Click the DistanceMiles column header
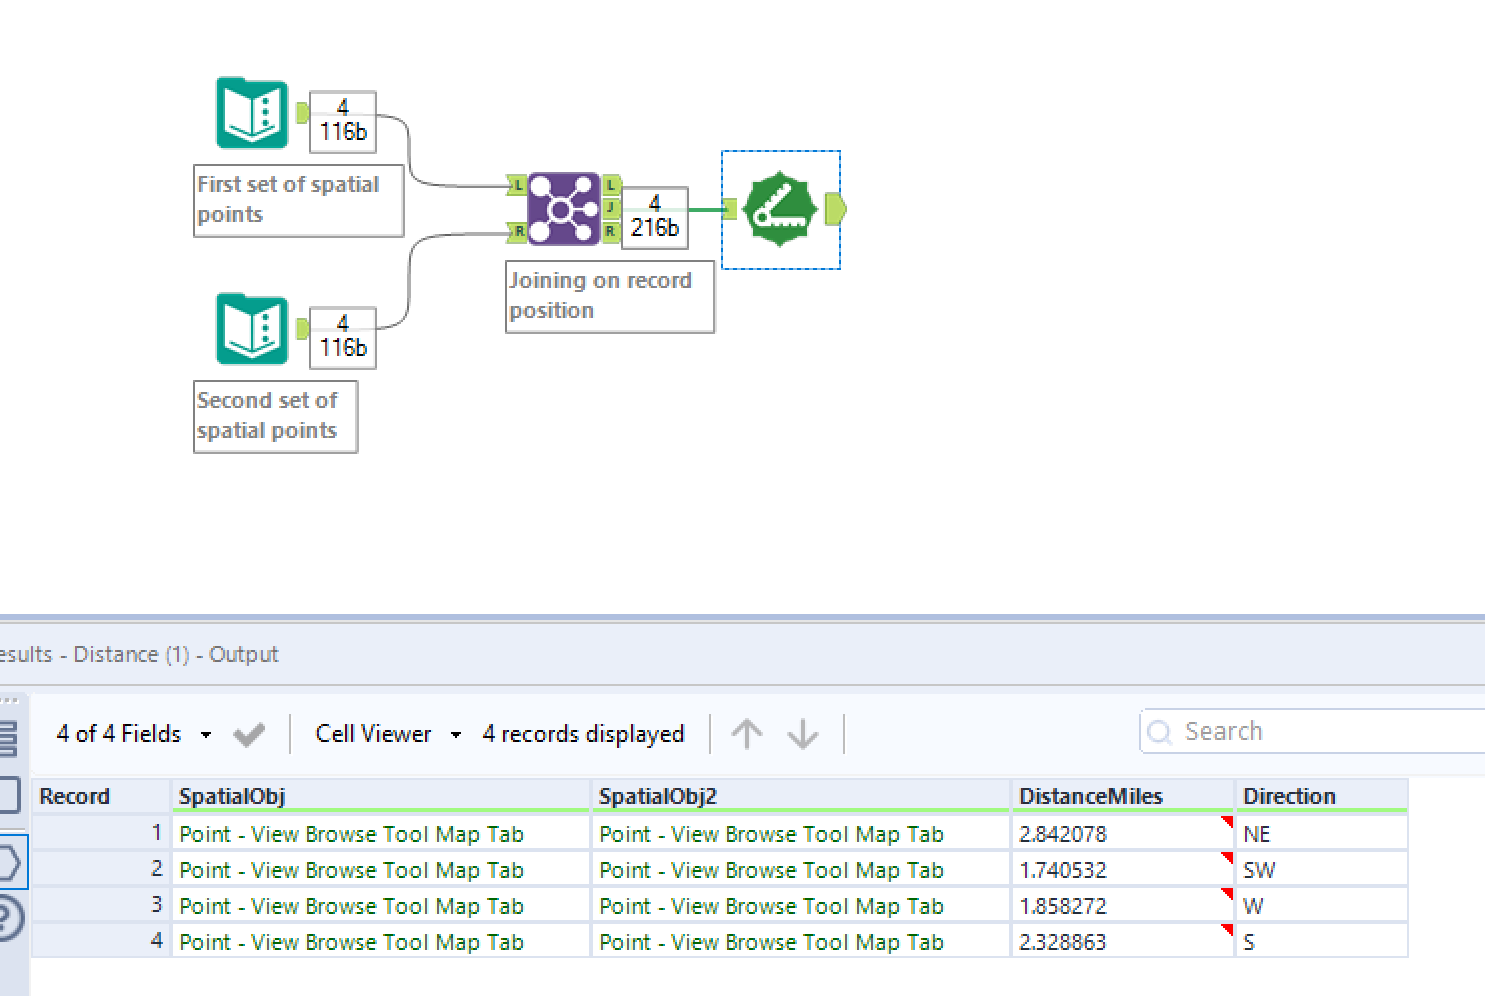Viewport: 1485px width, 996px height. coord(1090,796)
